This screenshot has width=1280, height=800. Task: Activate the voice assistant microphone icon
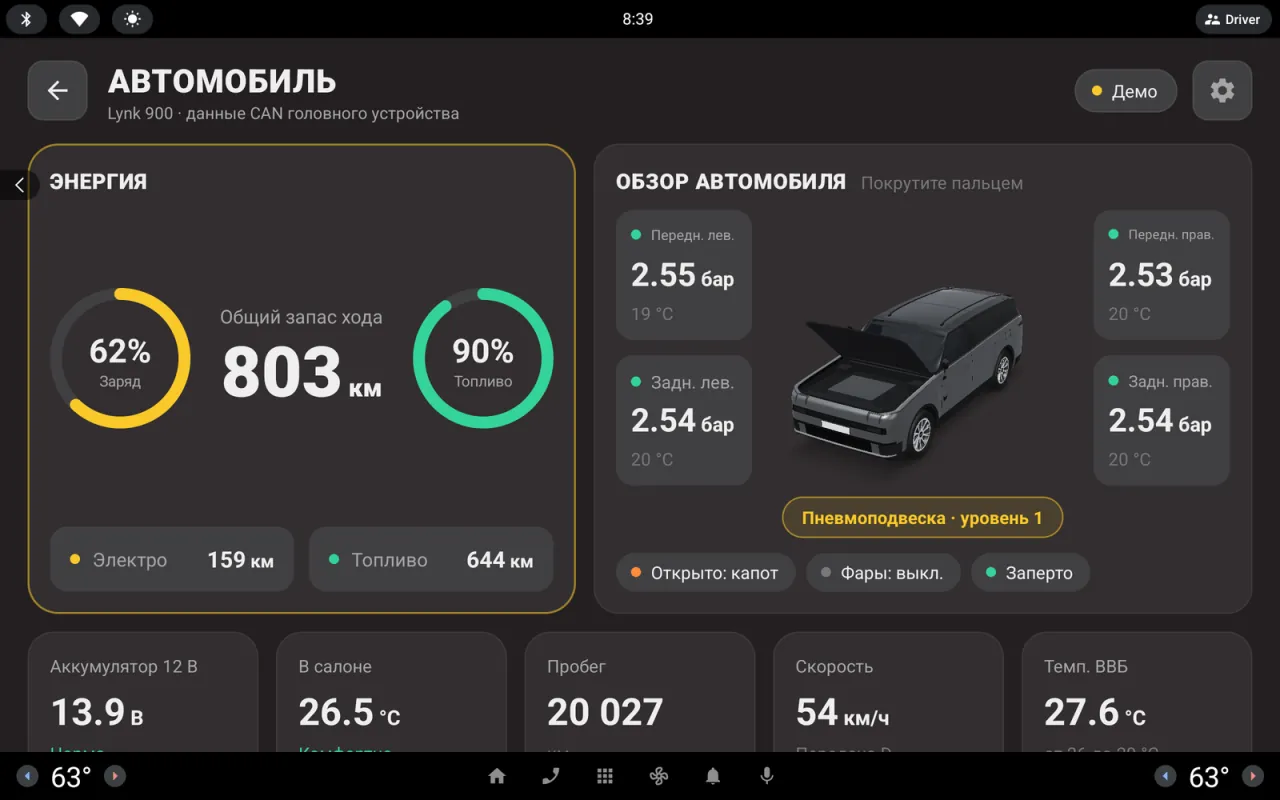[767, 776]
